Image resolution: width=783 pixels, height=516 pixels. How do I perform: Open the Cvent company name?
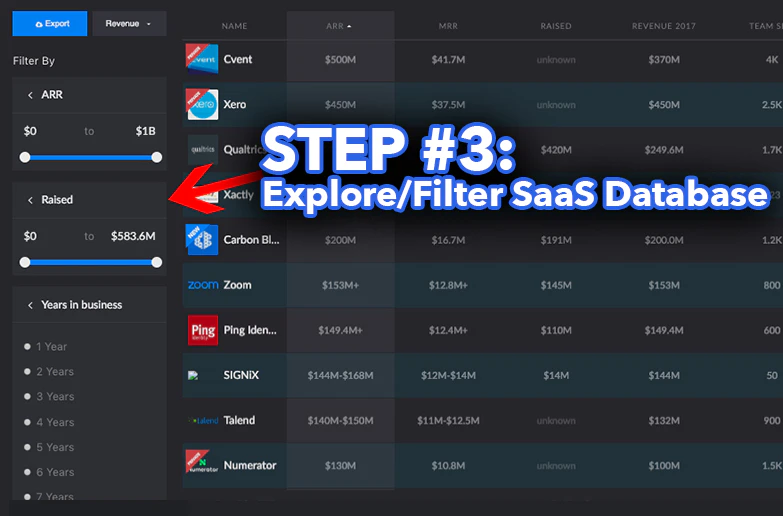(238, 59)
